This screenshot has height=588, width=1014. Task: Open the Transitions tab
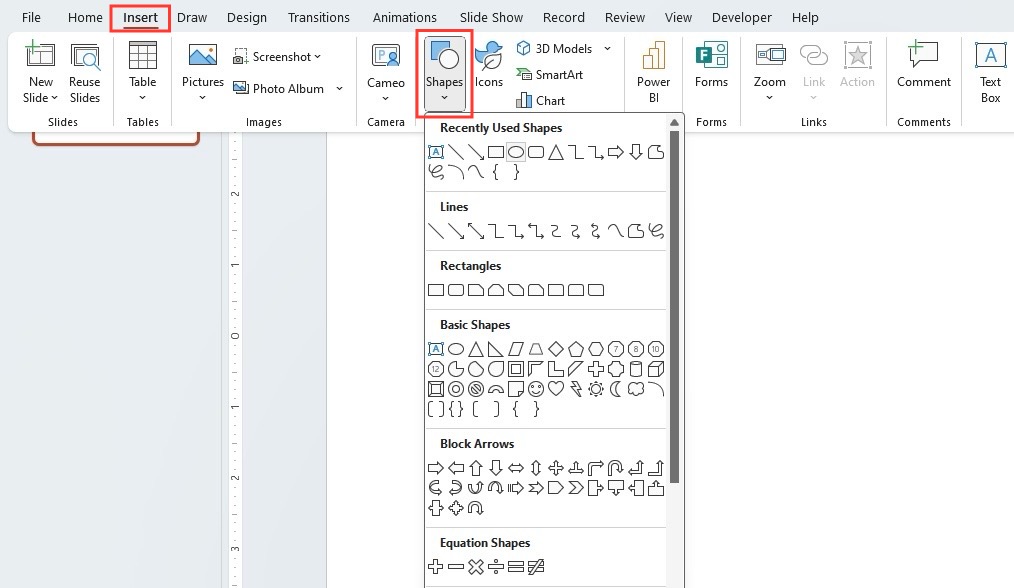318,17
